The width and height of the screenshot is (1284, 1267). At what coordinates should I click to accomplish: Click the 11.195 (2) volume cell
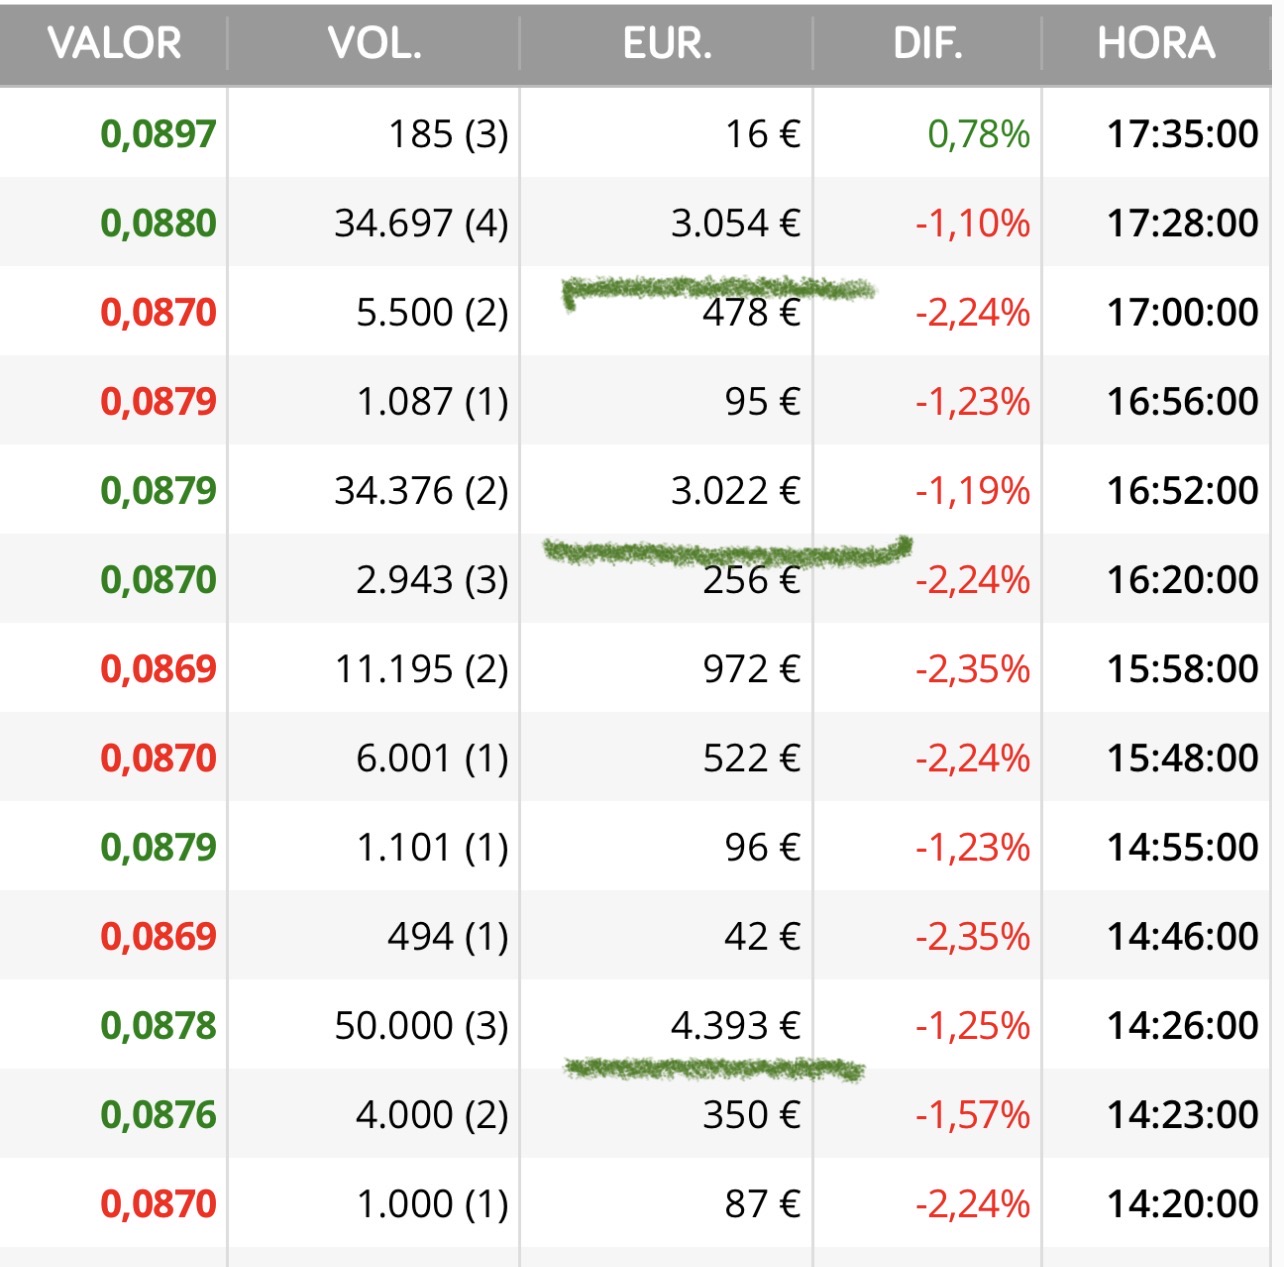coord(421,669)
